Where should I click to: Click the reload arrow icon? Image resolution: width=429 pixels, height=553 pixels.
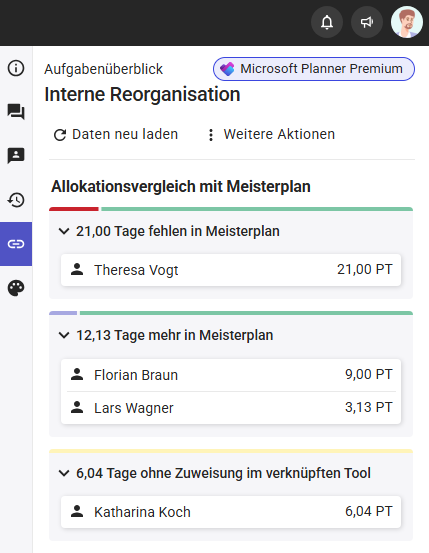(60, 135)
